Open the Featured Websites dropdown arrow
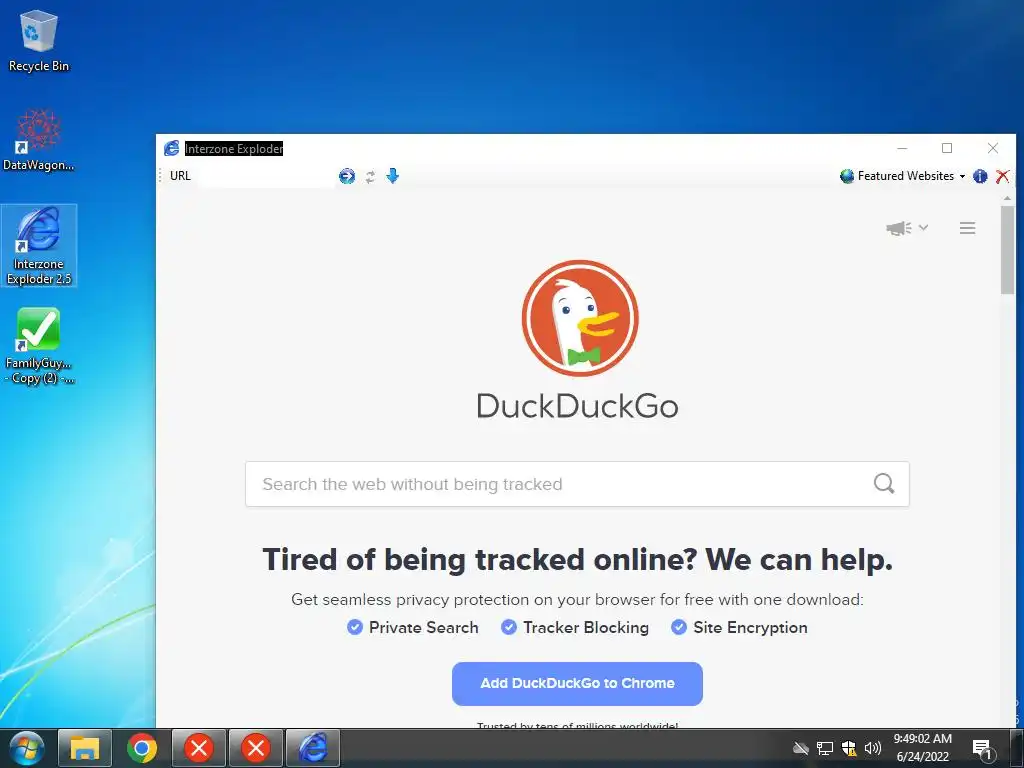The width and height of the screenshot is (1024, 768). [962, 176]
